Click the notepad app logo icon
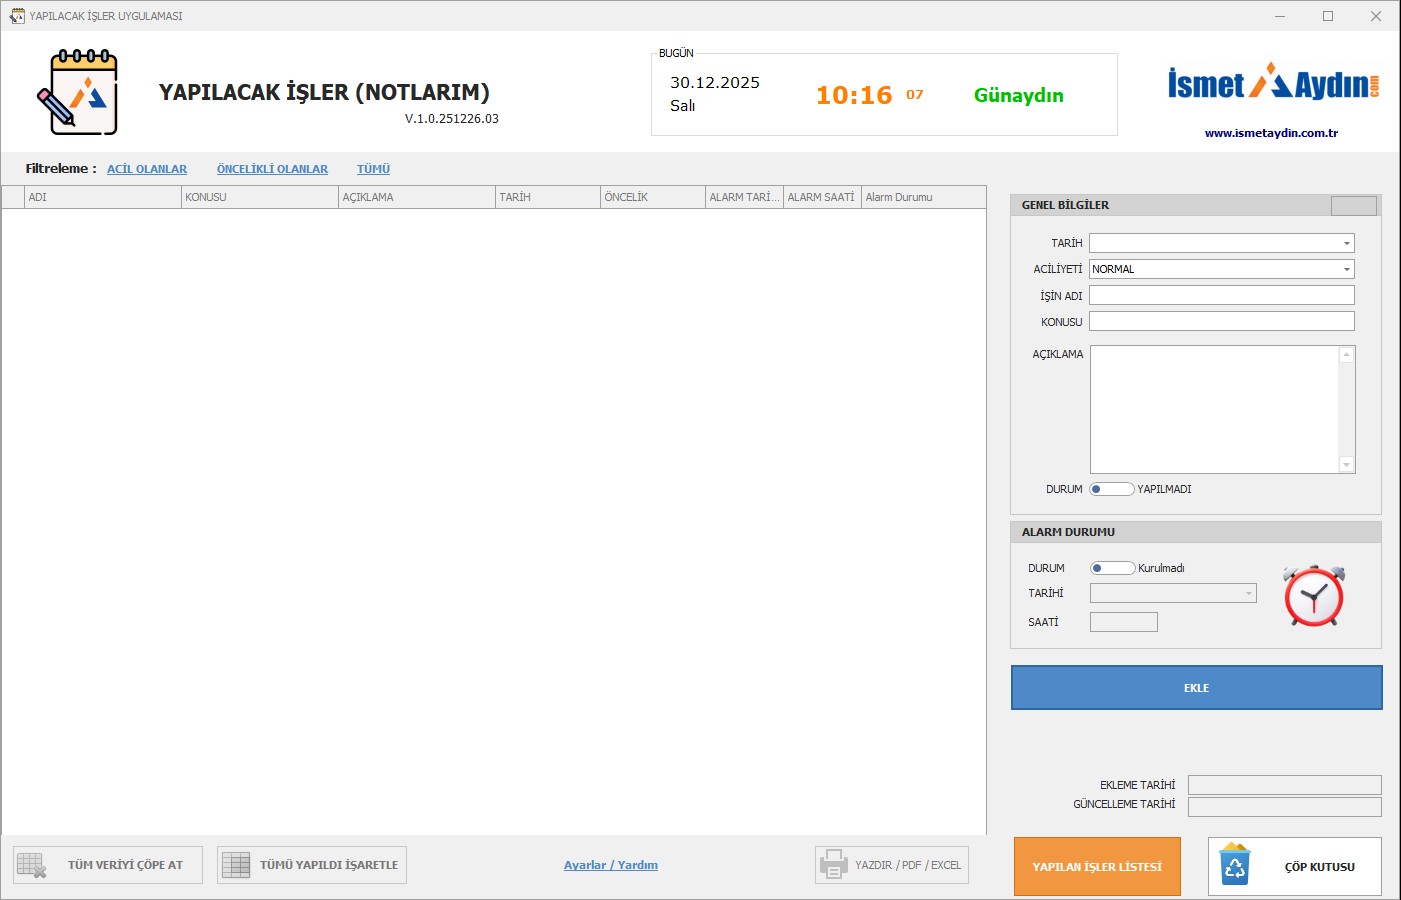 pos(78,92)
